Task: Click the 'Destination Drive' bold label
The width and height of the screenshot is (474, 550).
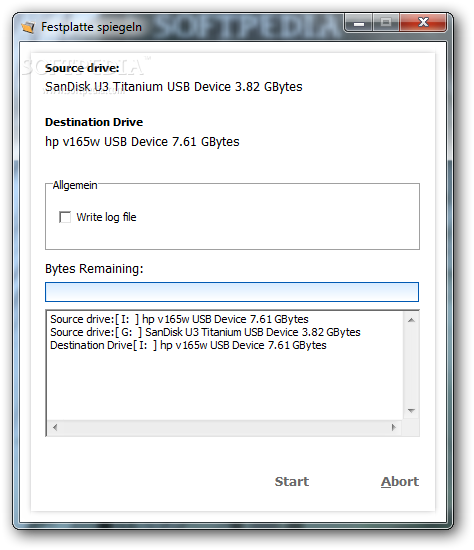Action: coord(94,122)
